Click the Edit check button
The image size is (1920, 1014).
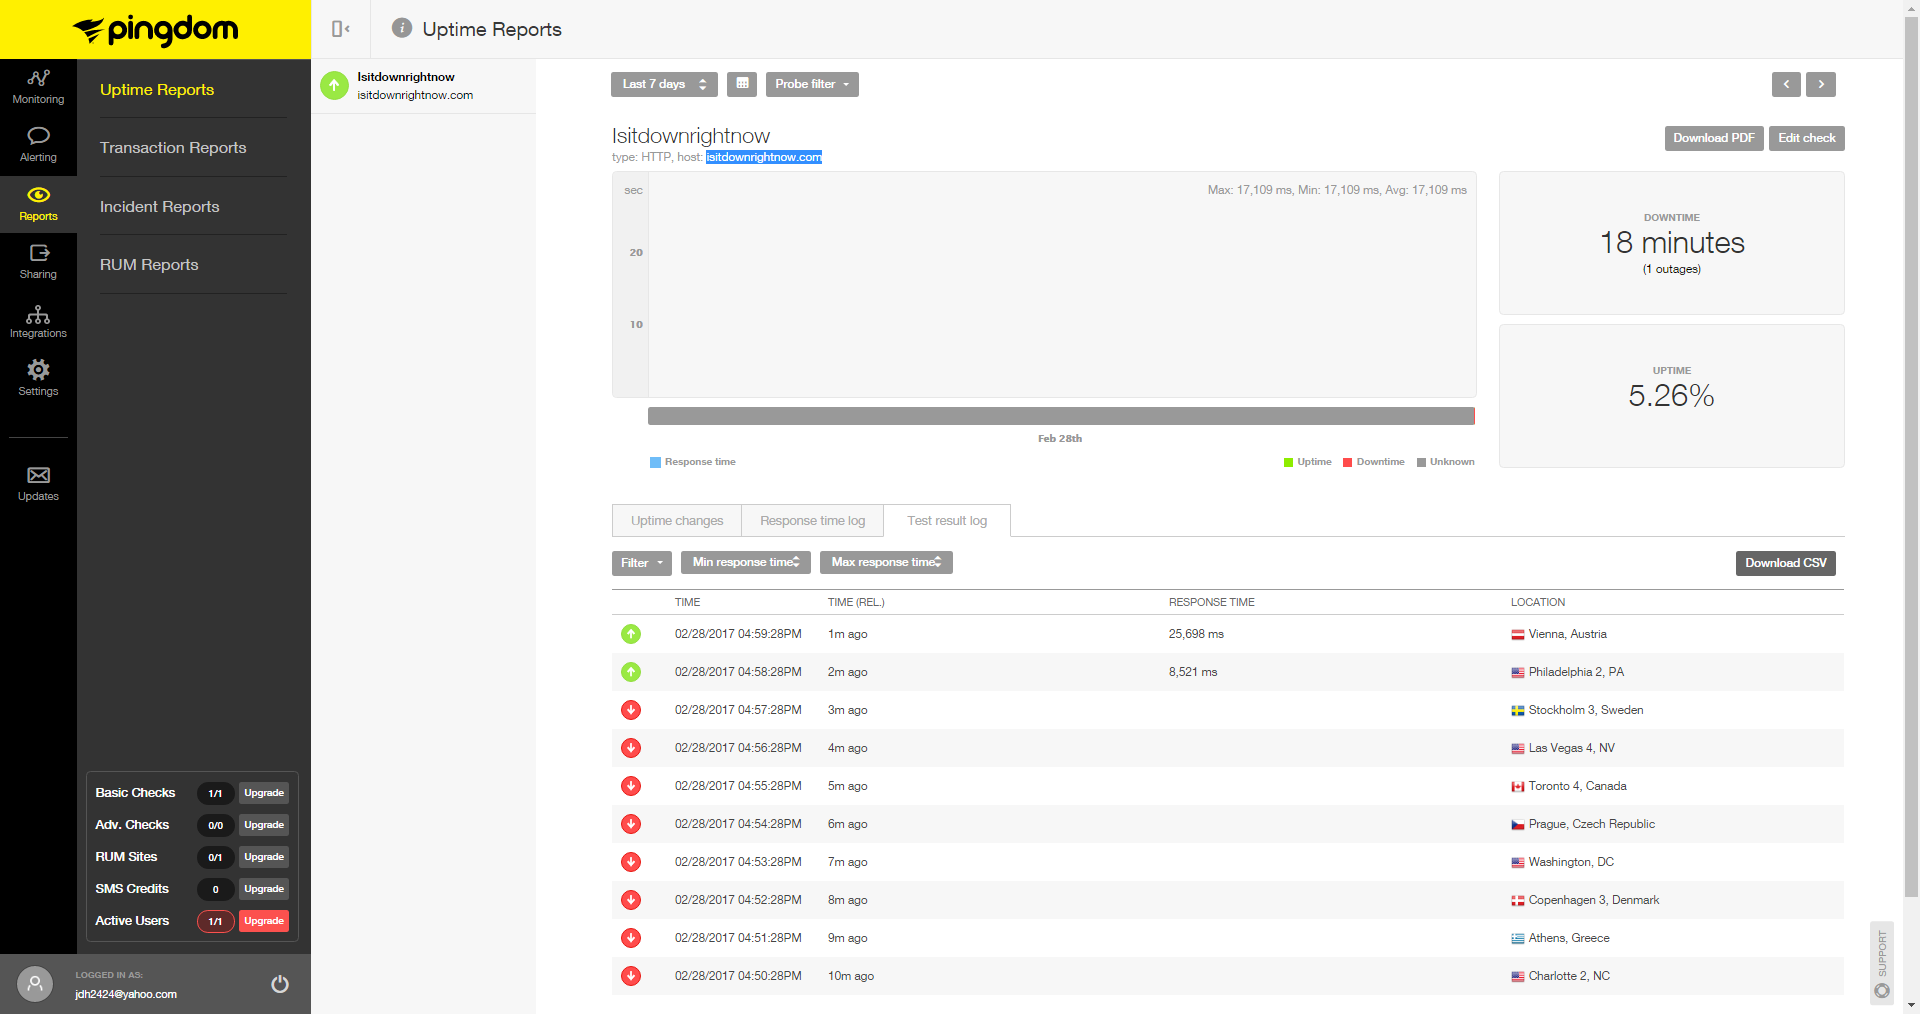coord(1807,138)
